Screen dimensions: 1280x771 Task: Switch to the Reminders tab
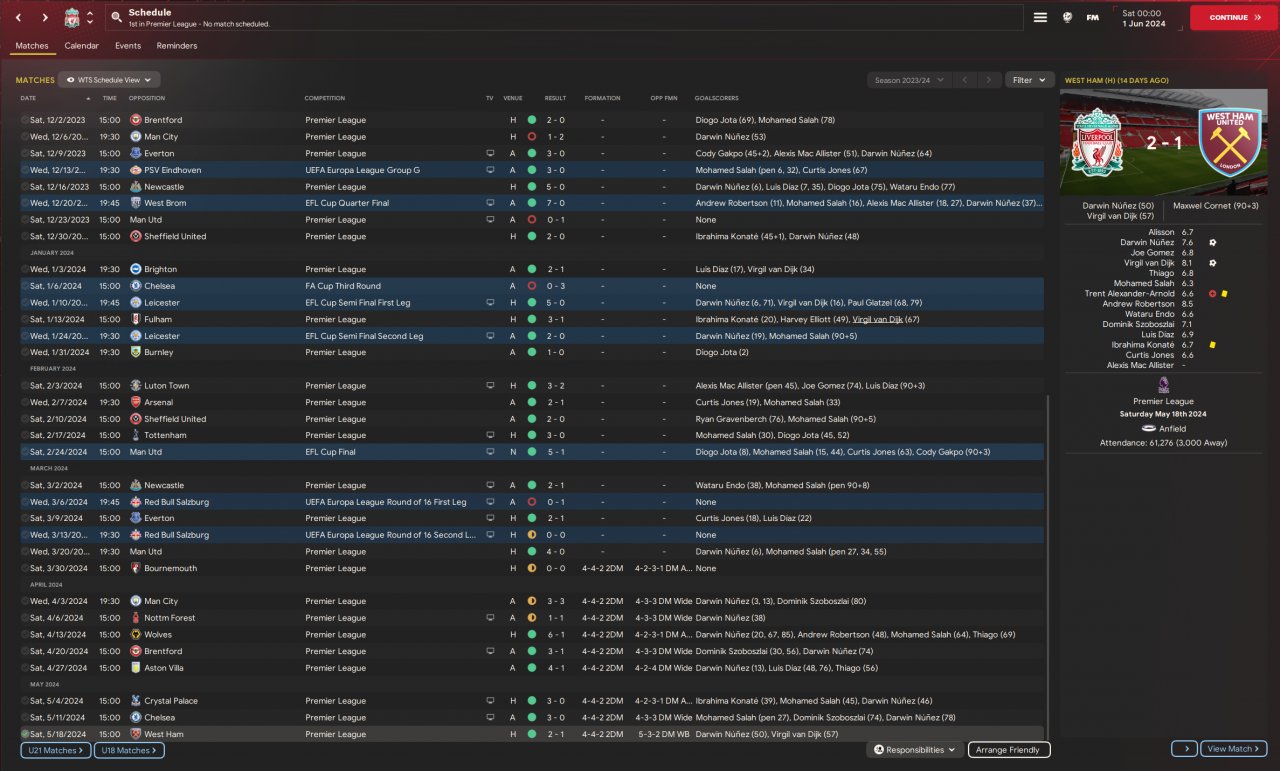pos(177,46)
